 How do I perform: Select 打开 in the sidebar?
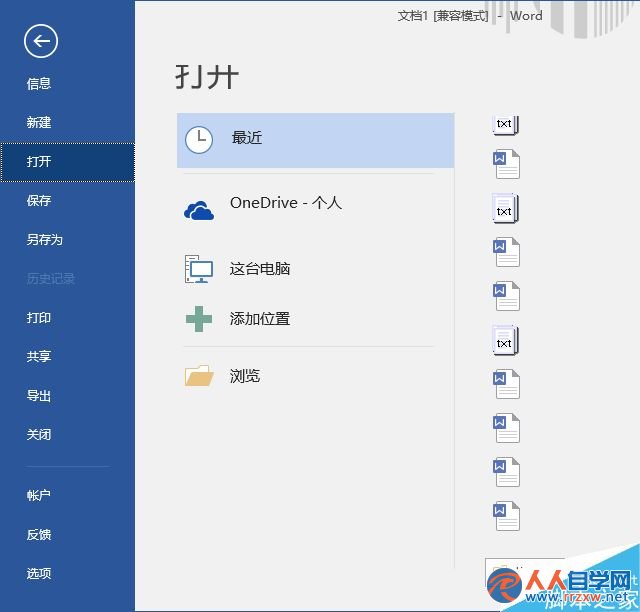point(67,162)
